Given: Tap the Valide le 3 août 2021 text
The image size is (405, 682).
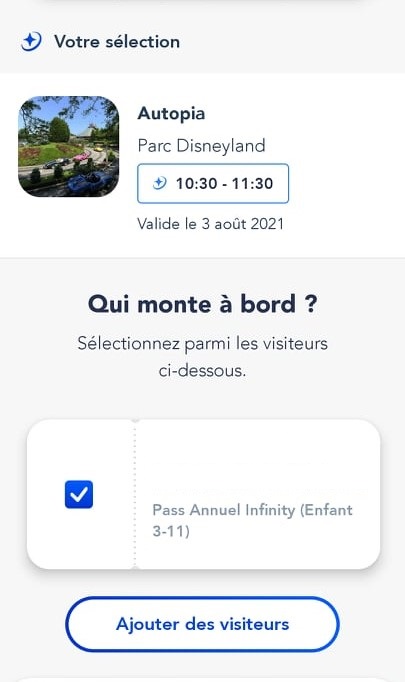Looking at the screenshot, I should point(211,224).
